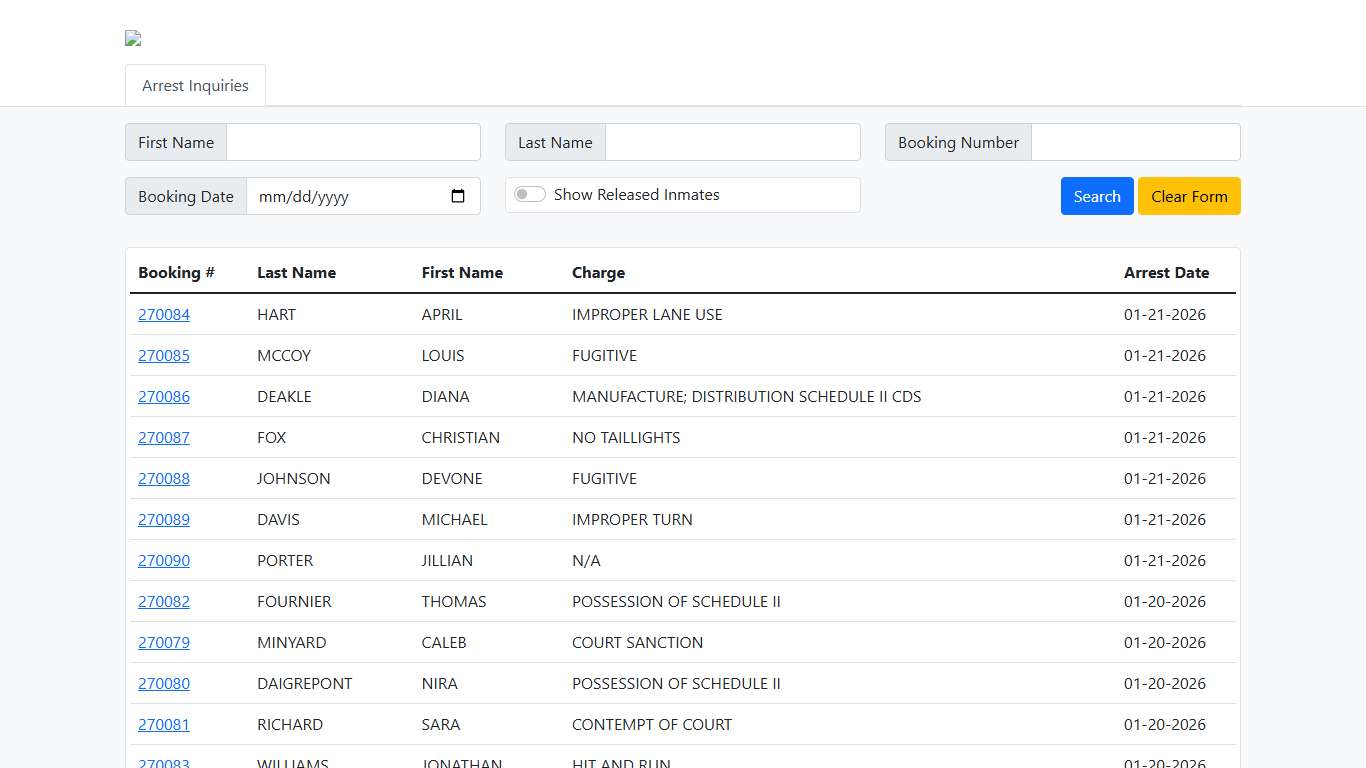Viewport: 1366px width, 768px height.
Task: Open the calendar picker in Booking Date
Action: point(458,196)
